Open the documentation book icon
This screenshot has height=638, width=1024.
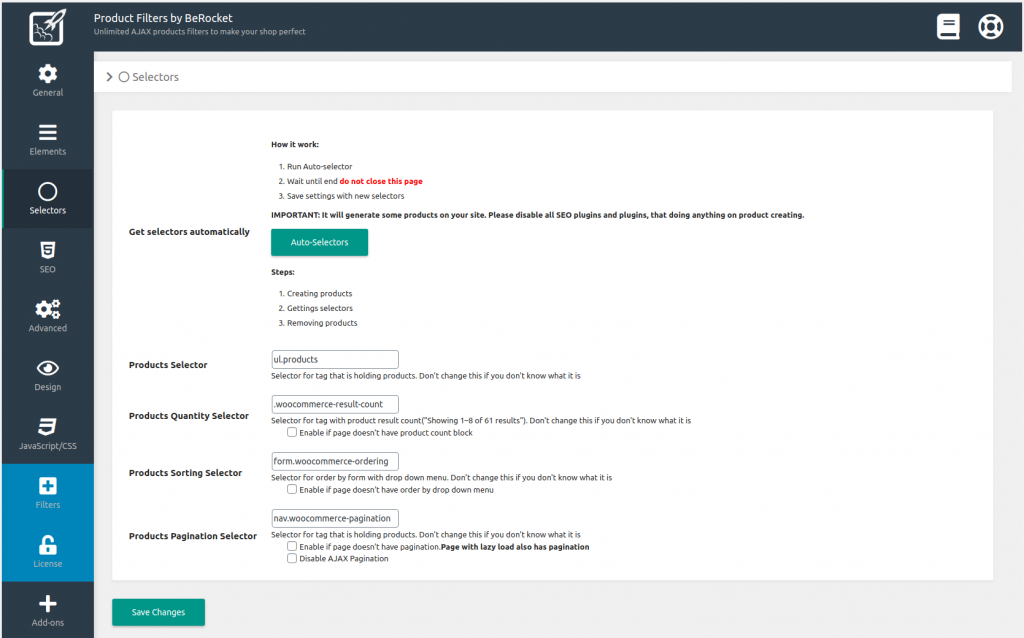pyautogui.click(x=948, y=27)
